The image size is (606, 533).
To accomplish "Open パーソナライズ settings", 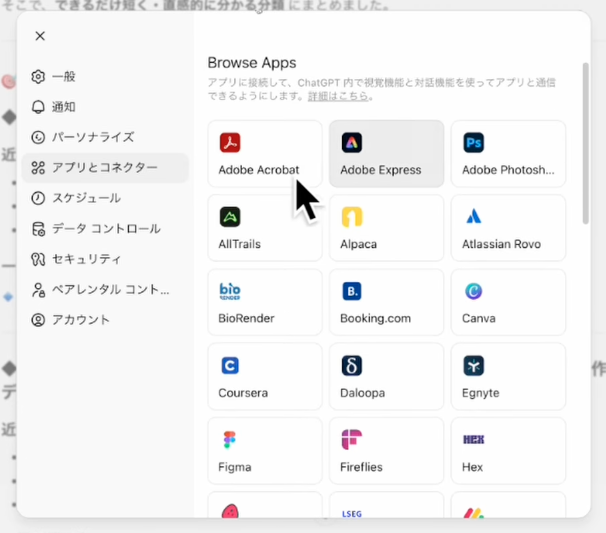I will (x=92, y=137).
